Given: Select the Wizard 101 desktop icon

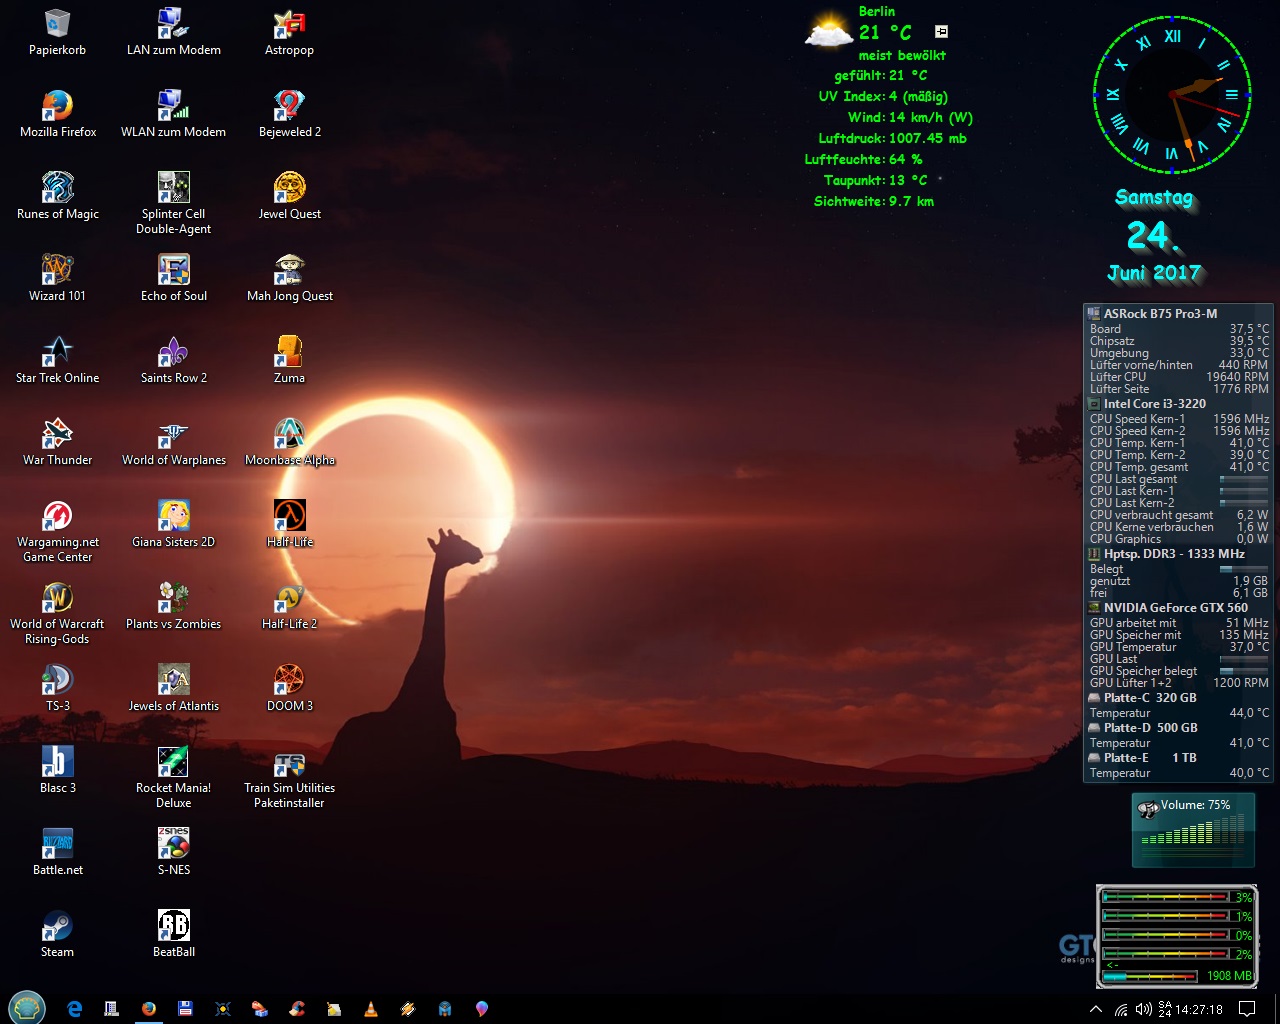Looking at the screenshot, I should (x=58, y=278).
